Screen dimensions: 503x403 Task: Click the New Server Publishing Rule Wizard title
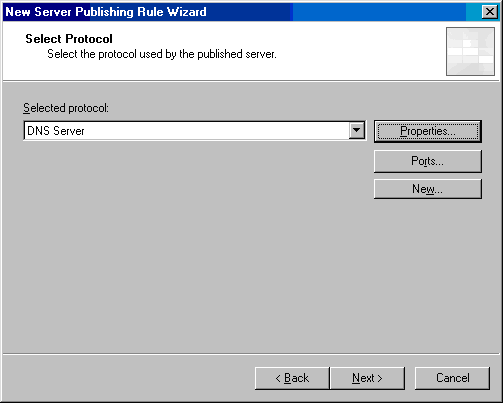(106, 12)
